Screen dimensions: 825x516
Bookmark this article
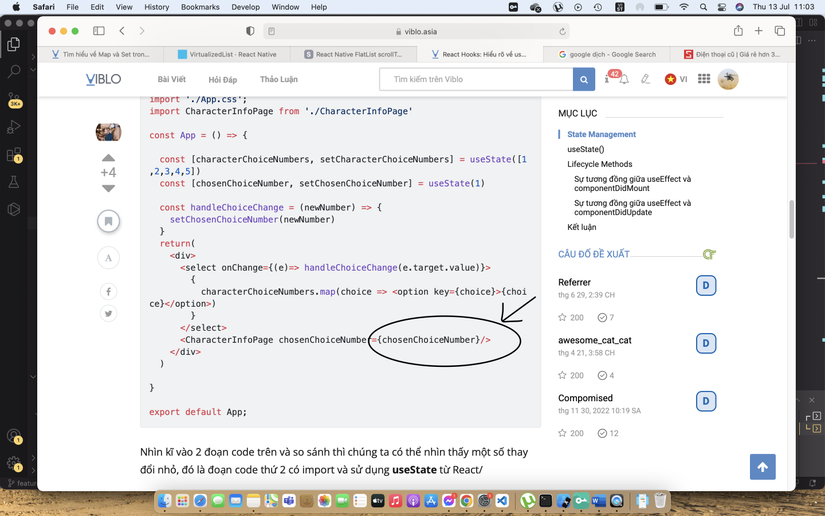(108, 221)
